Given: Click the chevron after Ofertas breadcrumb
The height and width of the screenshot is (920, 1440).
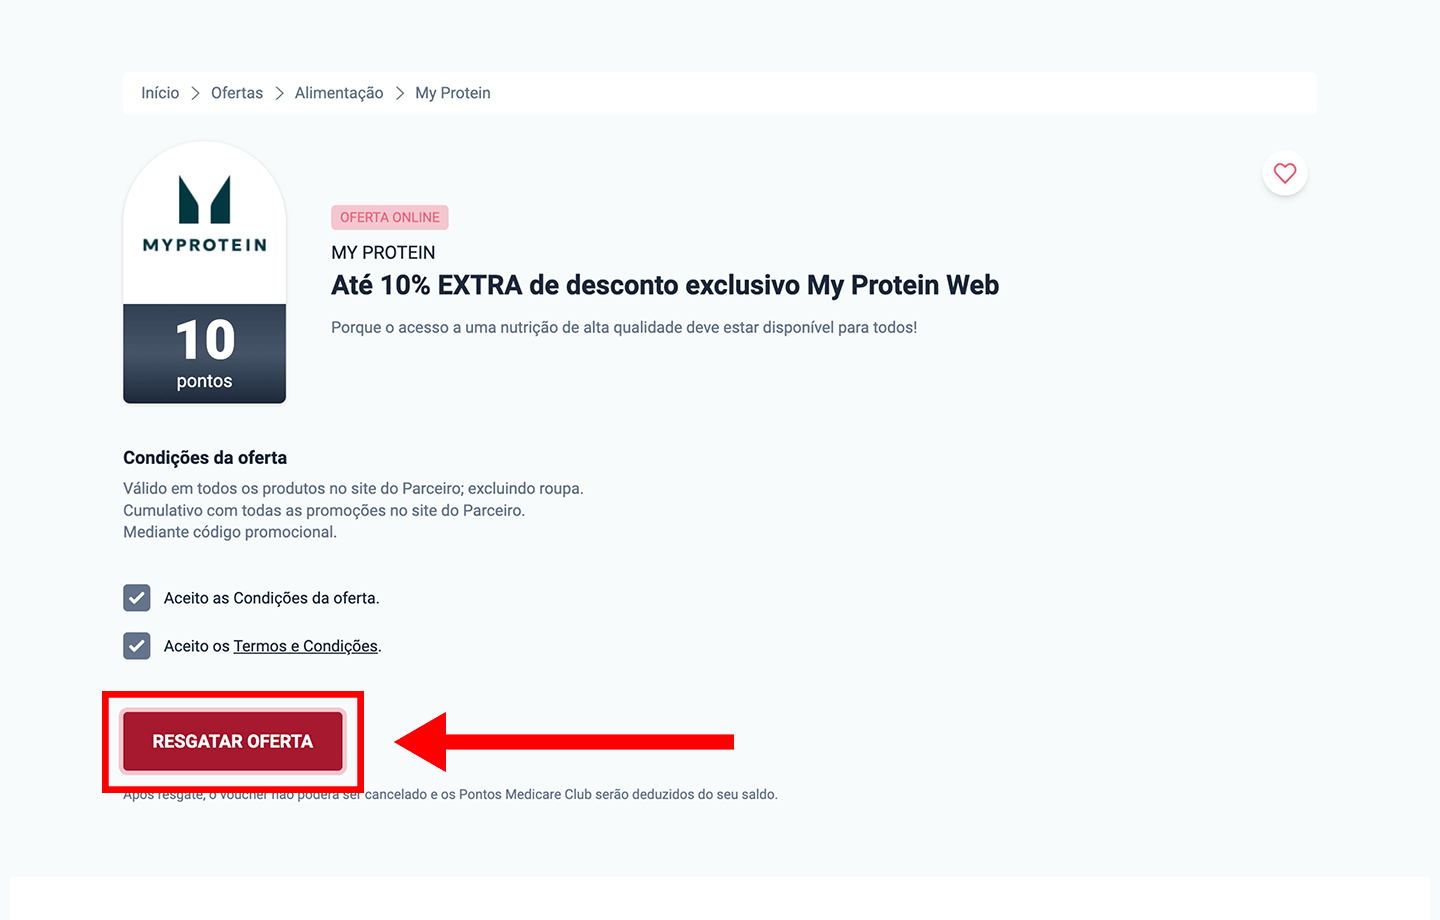Looking at the screenshot, I should pyautogui.click(x=279, y=93).
